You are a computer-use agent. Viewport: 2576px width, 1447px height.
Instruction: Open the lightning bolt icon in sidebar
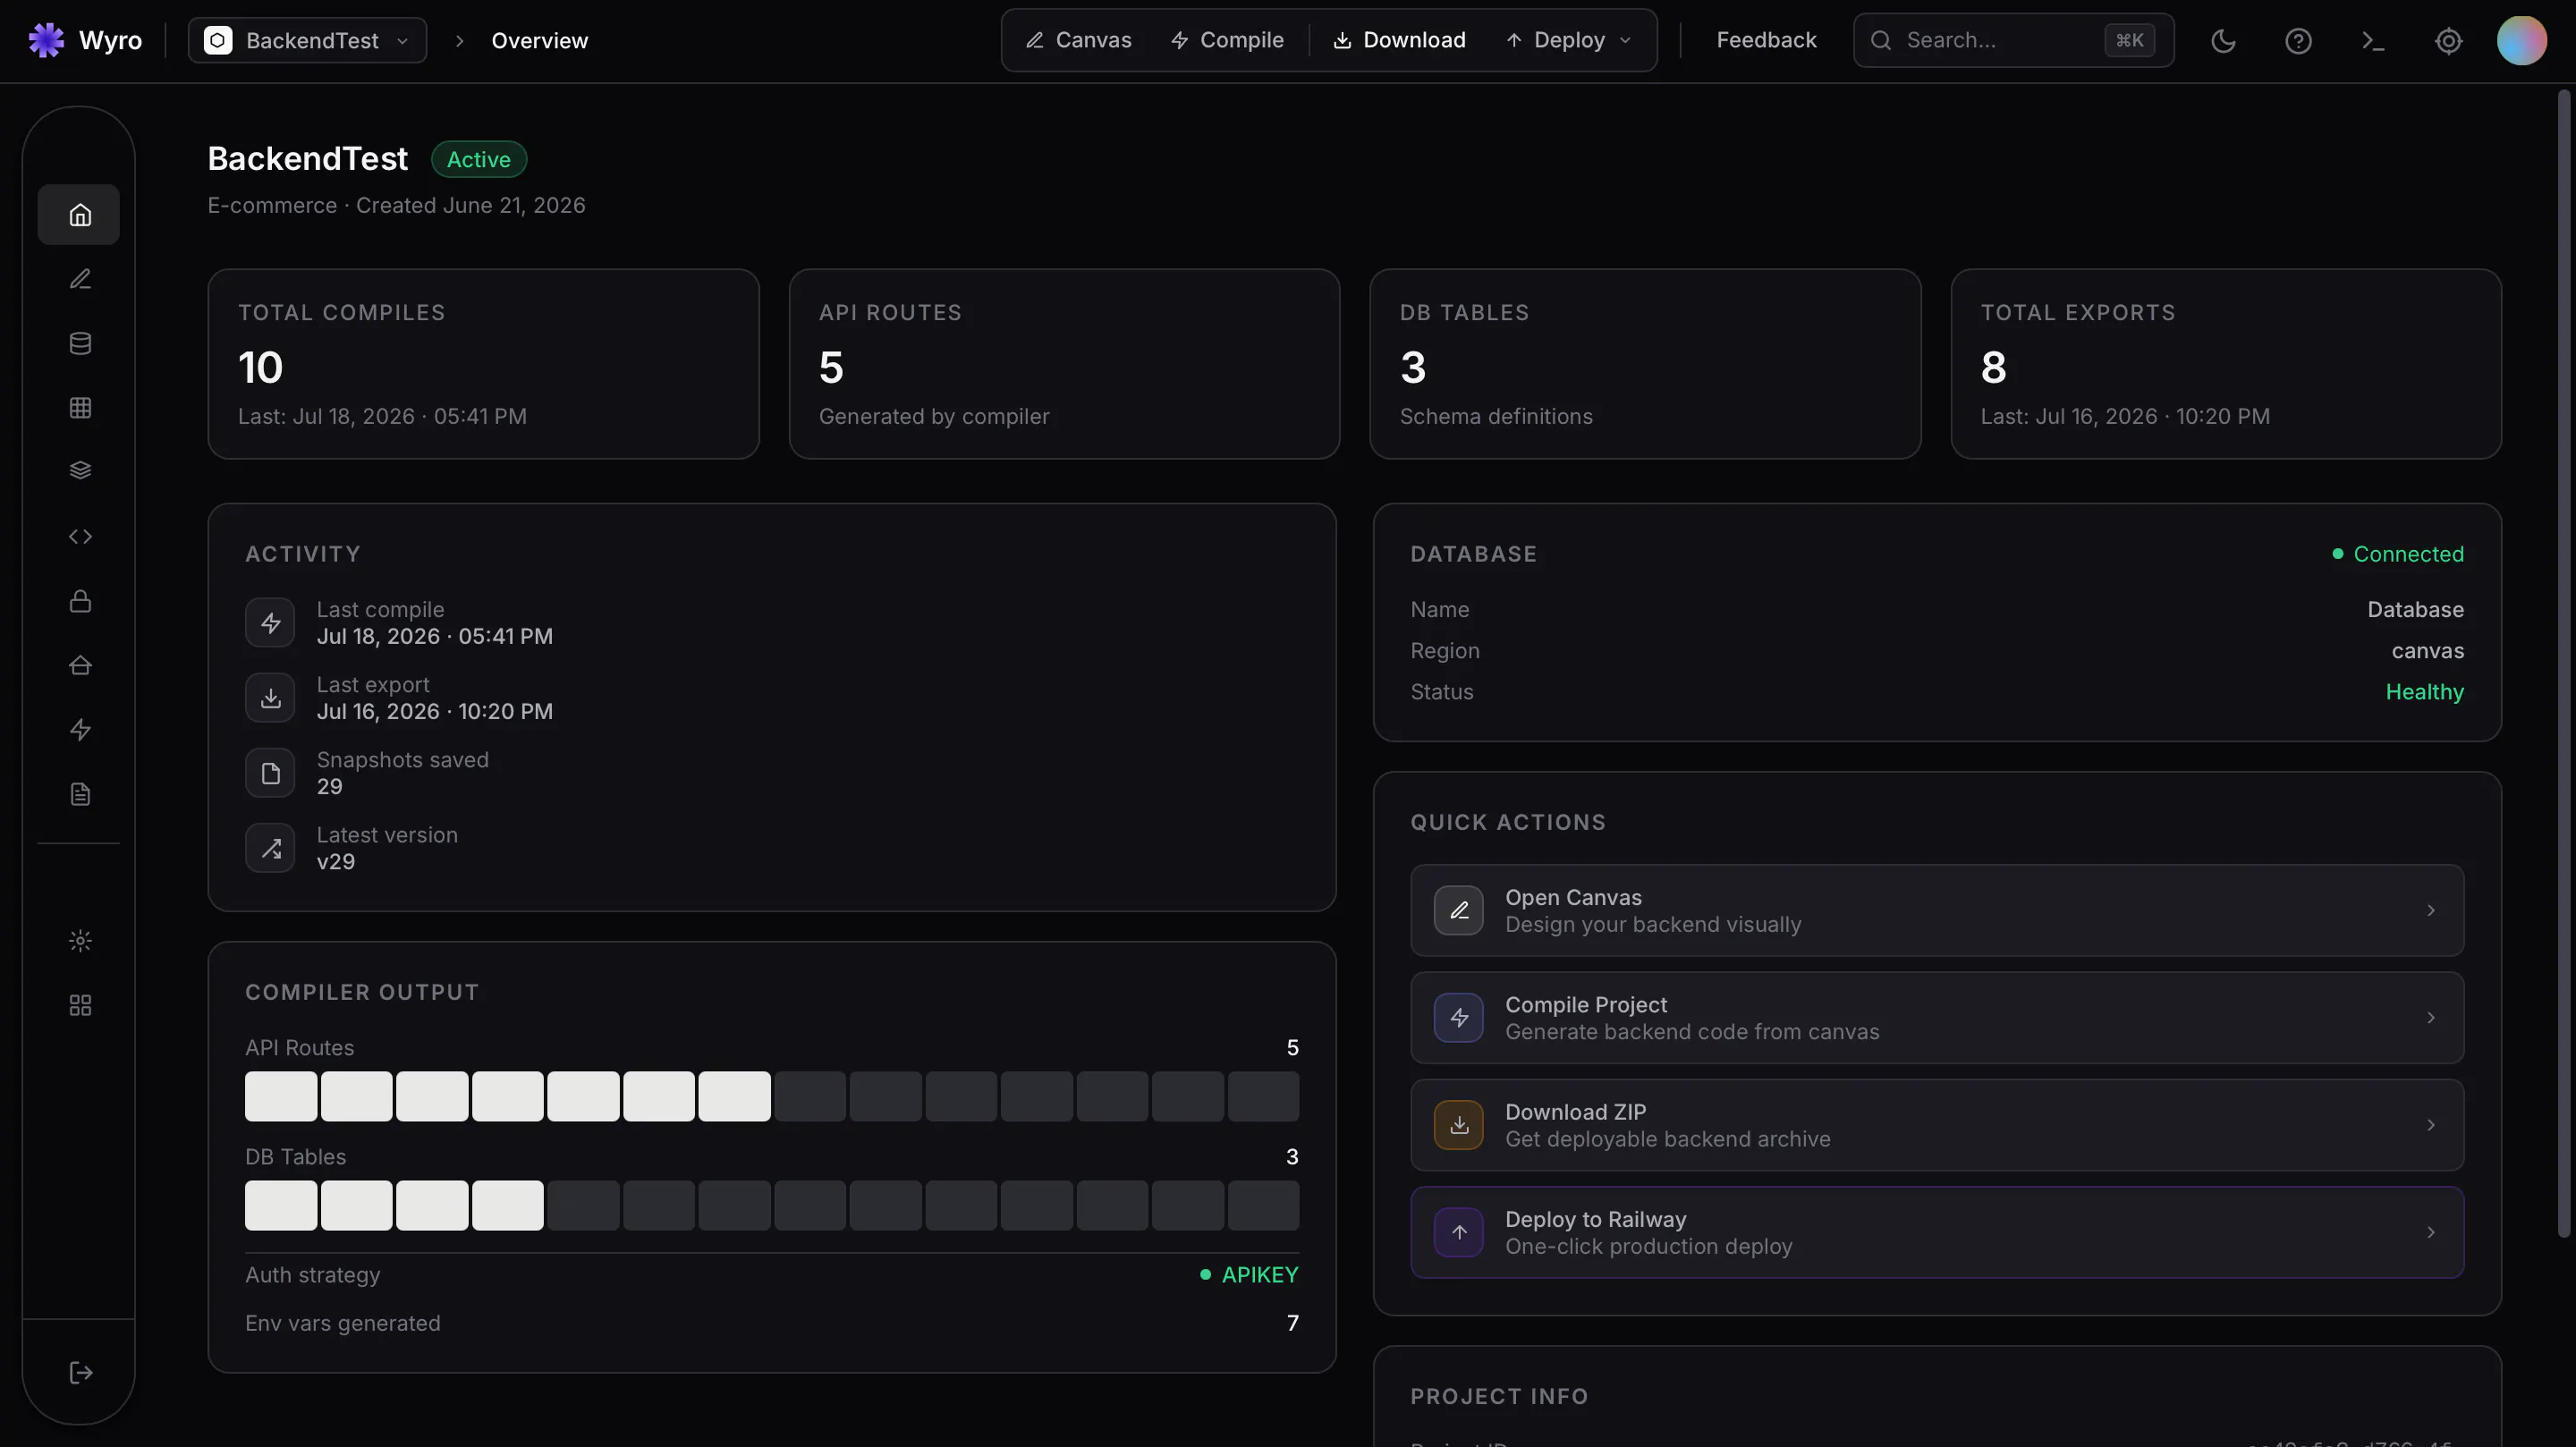[80, 729]
